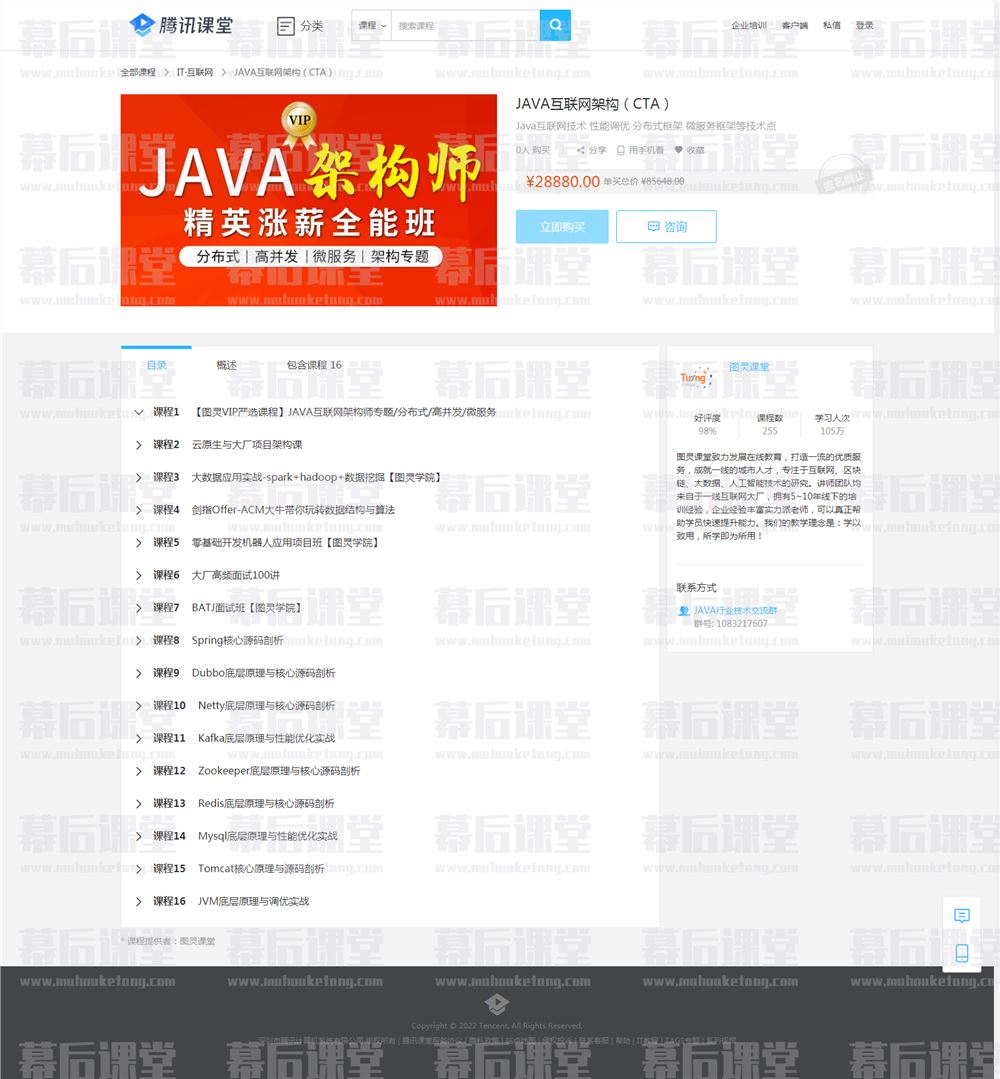Open the 客户端 link
The height and width of the screenshot is (1079, 1000).
pyautogui.click(x=795, y=25)
